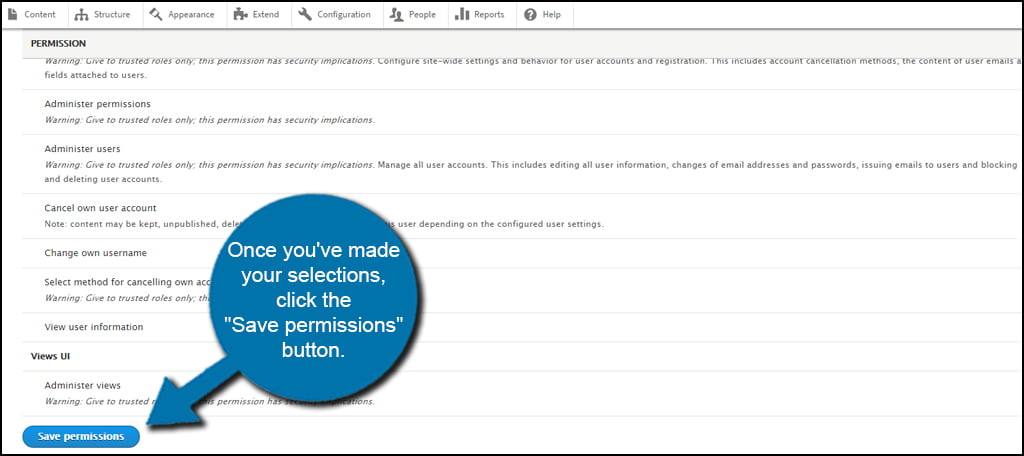The height and width of the screenshot is (456, 1024).
Task: Select the Administer permissions row label
Action: [x=97, y=104]
